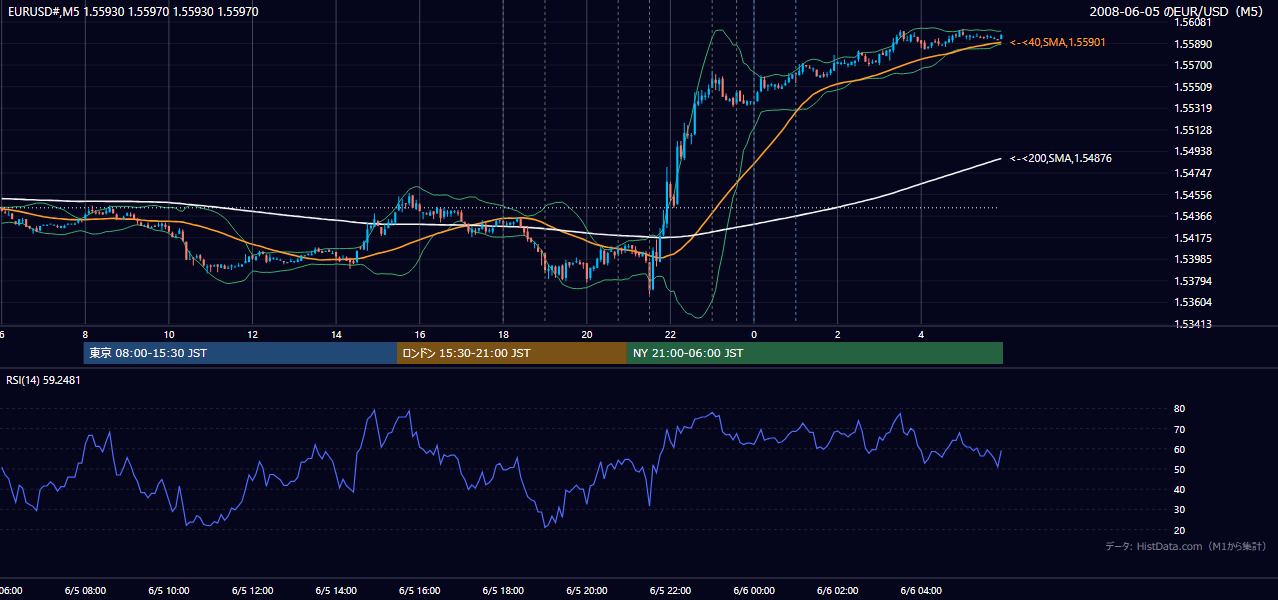Click the RSI scale level 20
Viewport: 1278px width, 600px height.
[1179, 530]
